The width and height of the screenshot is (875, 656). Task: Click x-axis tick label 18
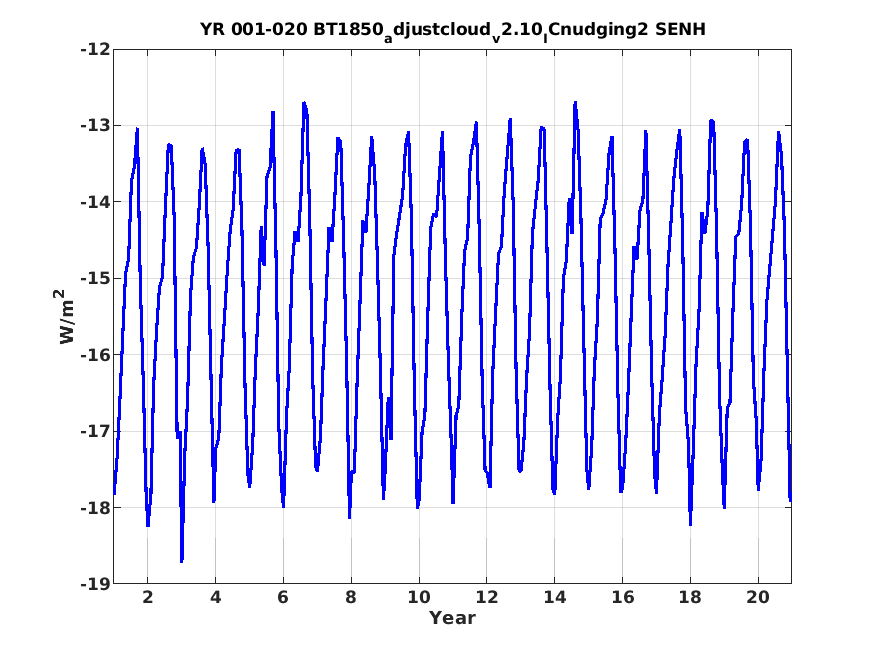coord(690,597)
